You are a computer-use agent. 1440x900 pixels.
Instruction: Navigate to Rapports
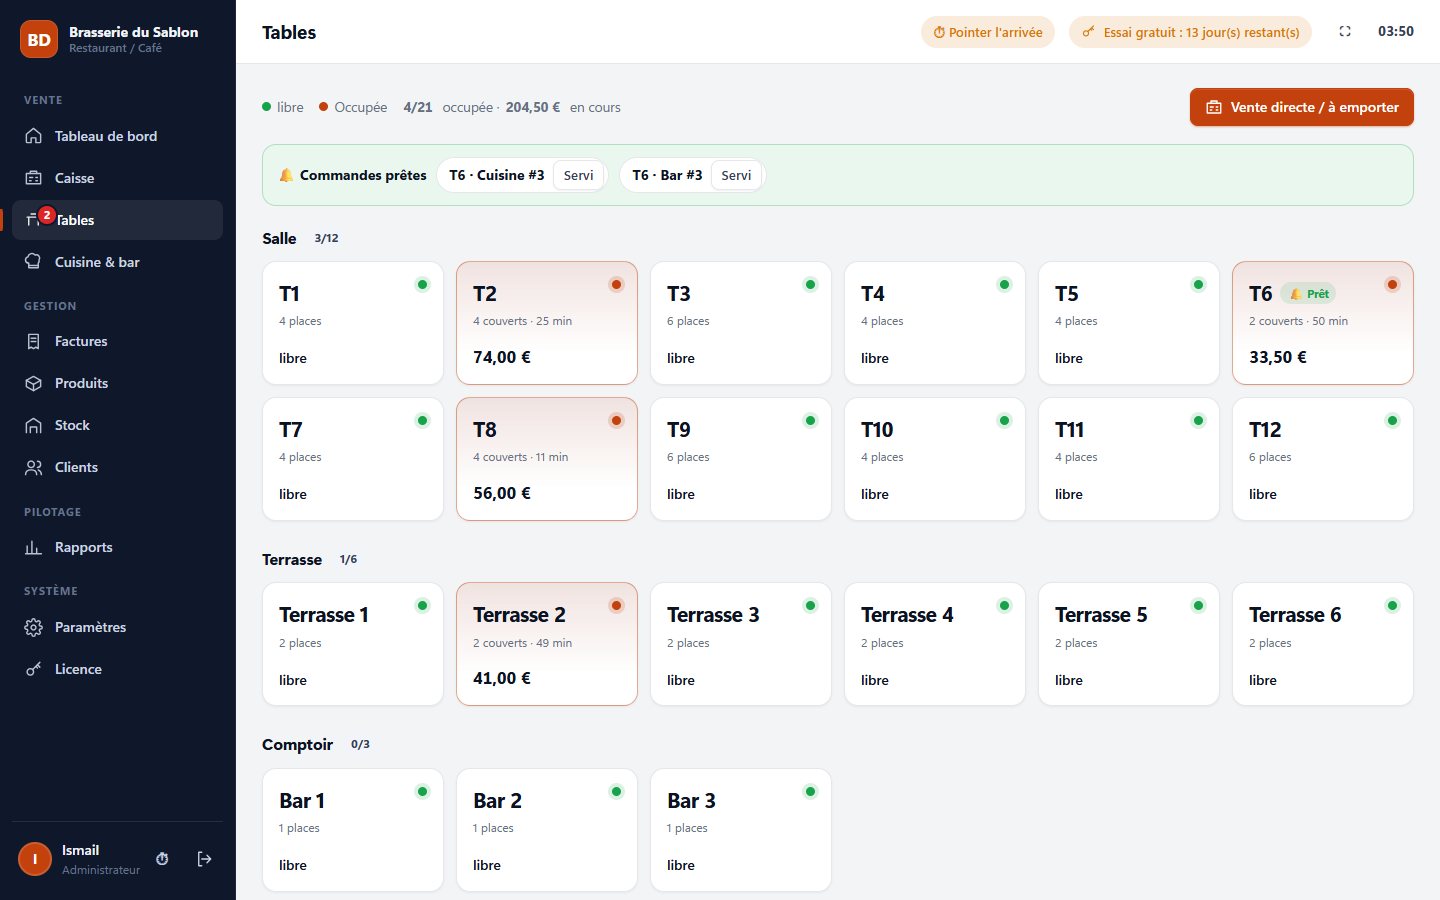(117, 547)
